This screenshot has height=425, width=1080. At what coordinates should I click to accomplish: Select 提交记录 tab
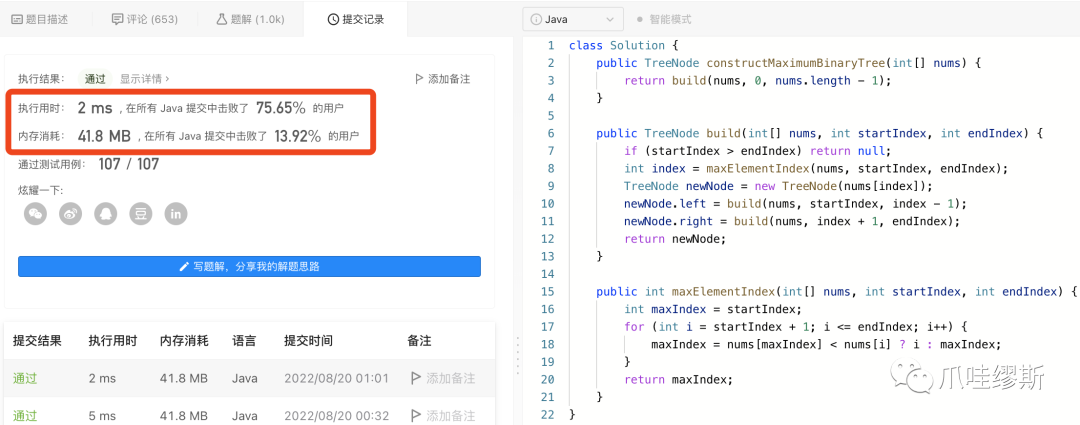355,19
